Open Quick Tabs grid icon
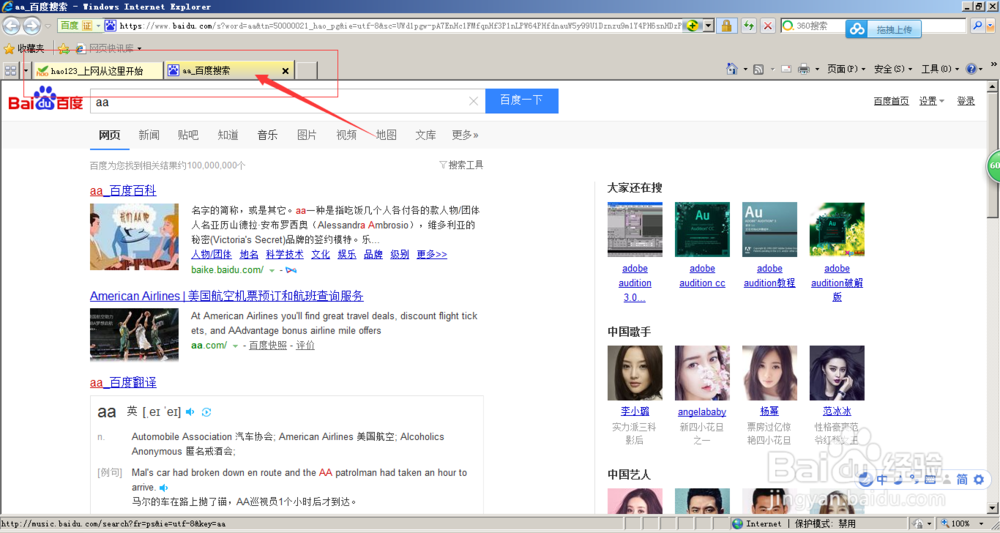 [10, 70]
